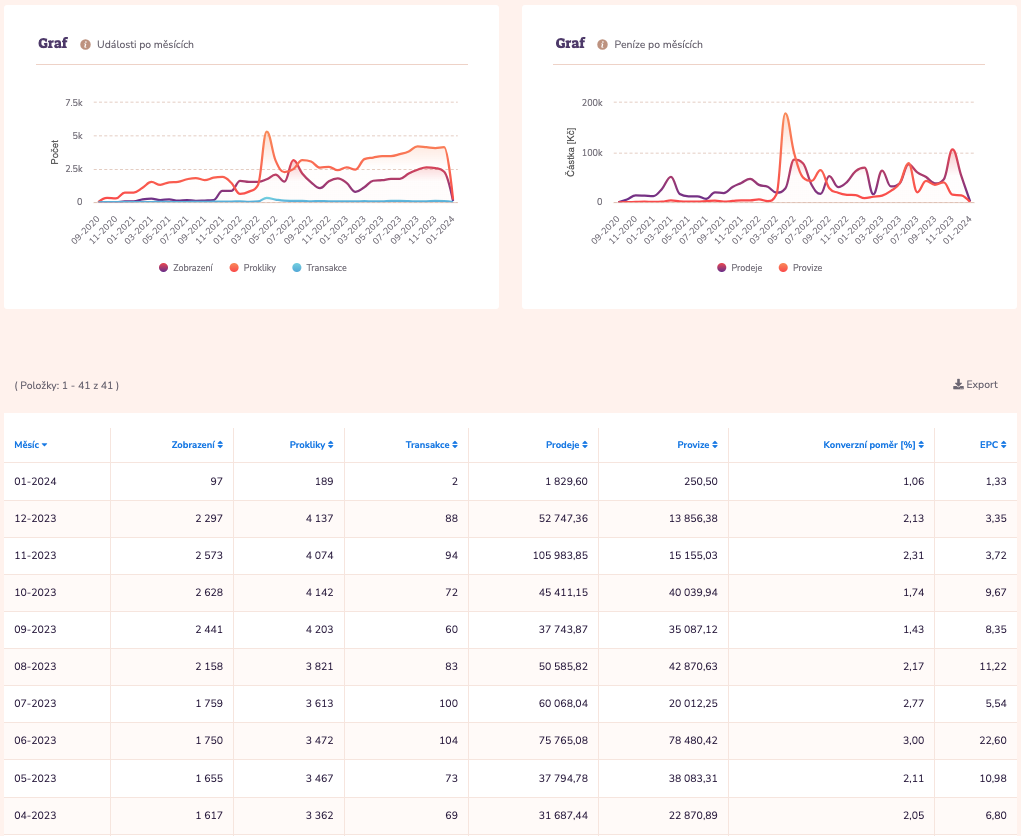Click the Export link above table
This screenshot has width=1021, height=836.
tap(981, 384)
